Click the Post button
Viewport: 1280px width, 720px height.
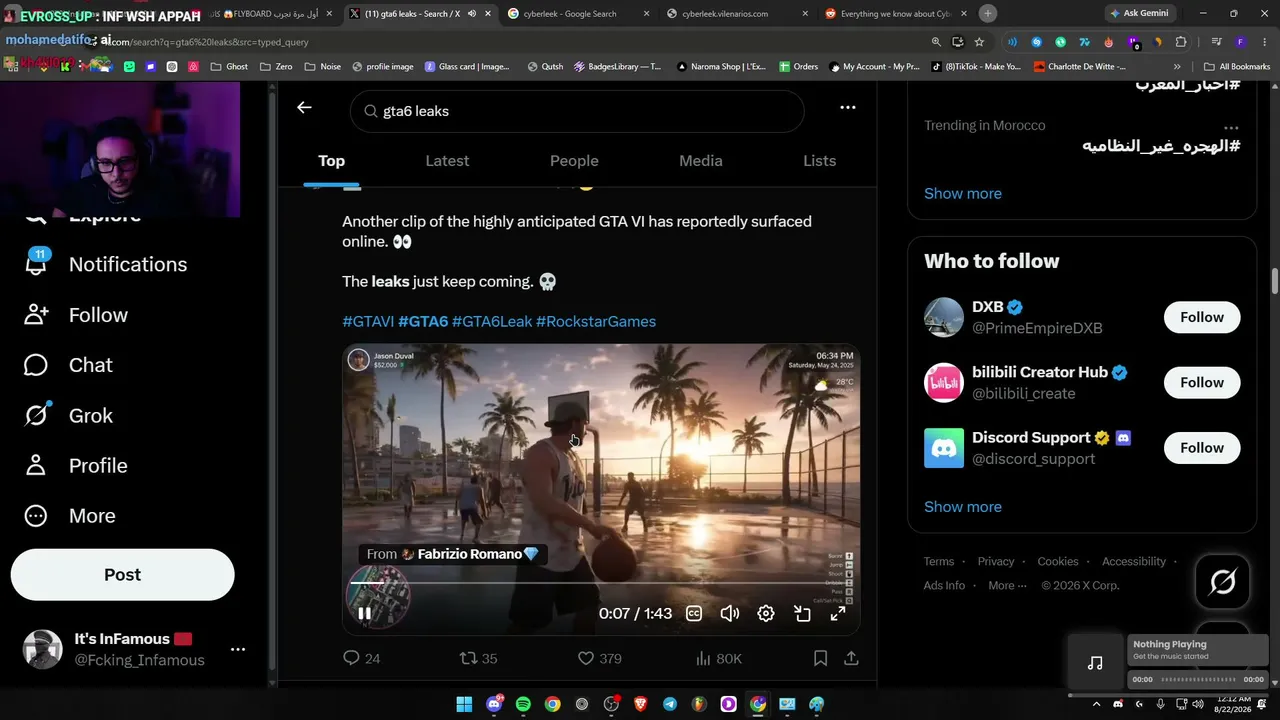pyautogui.click(x=122, y=575)
